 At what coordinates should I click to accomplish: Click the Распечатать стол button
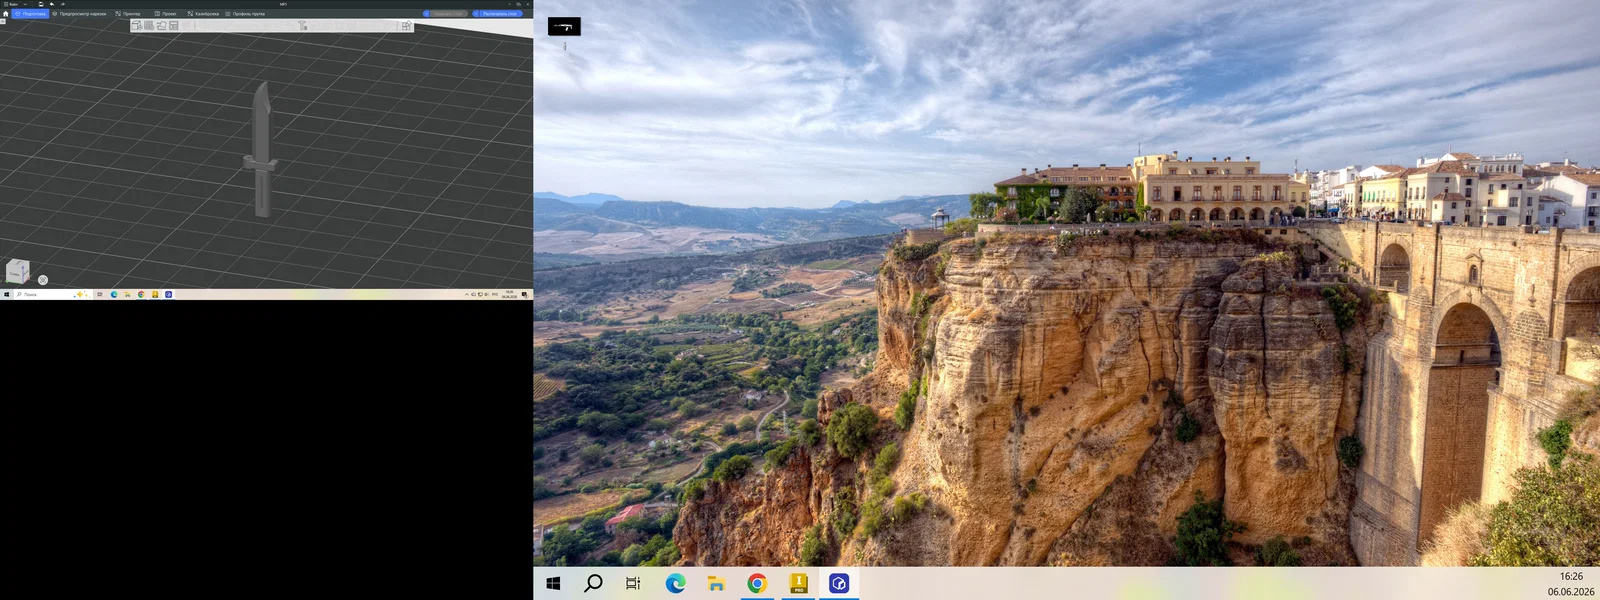pos(500,14)
